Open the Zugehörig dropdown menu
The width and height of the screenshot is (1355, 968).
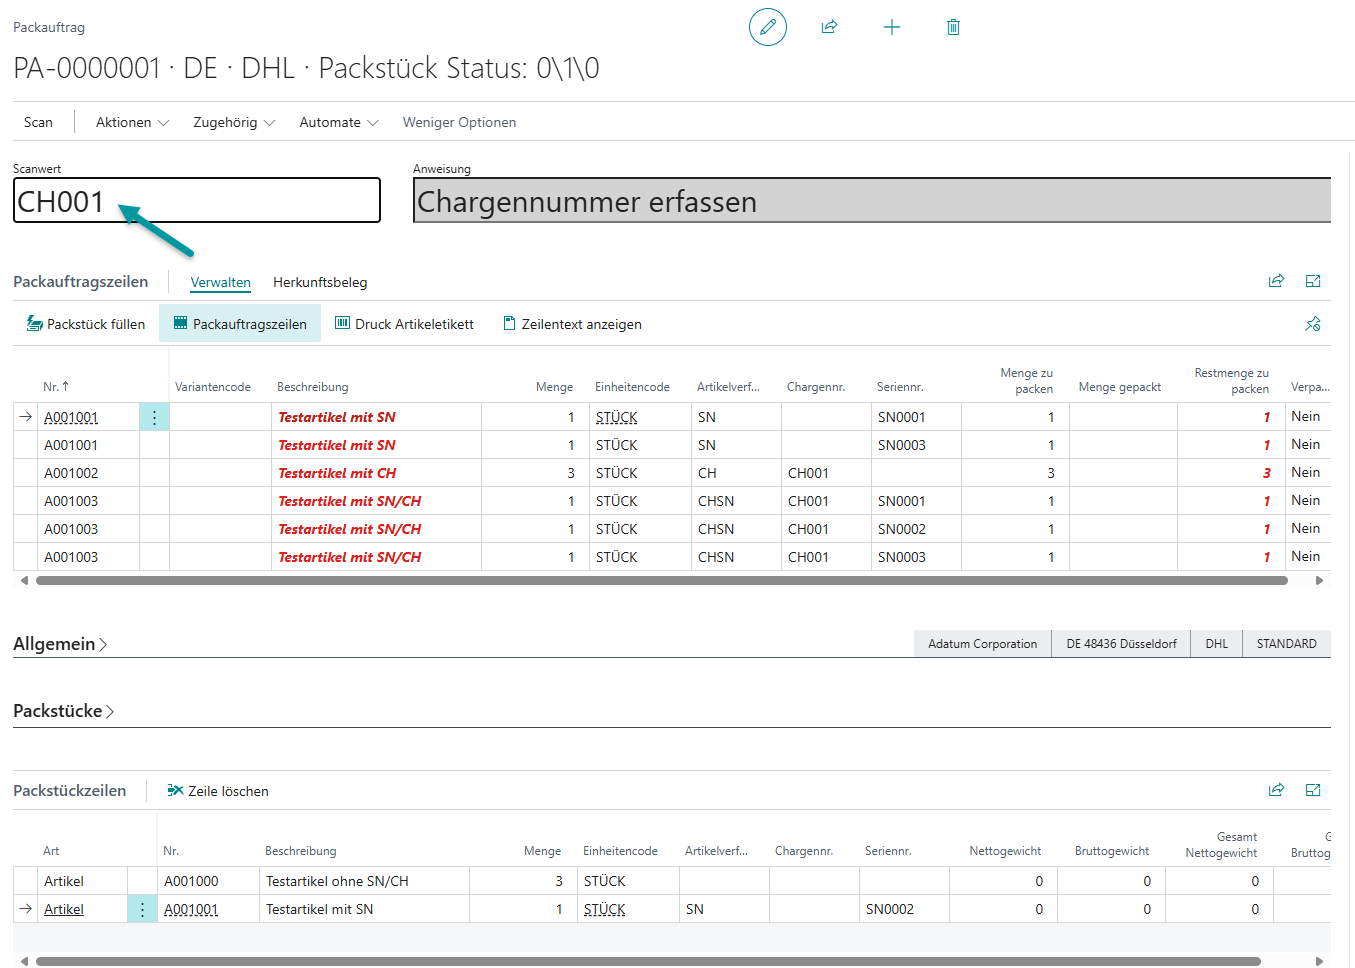[233, 122]
